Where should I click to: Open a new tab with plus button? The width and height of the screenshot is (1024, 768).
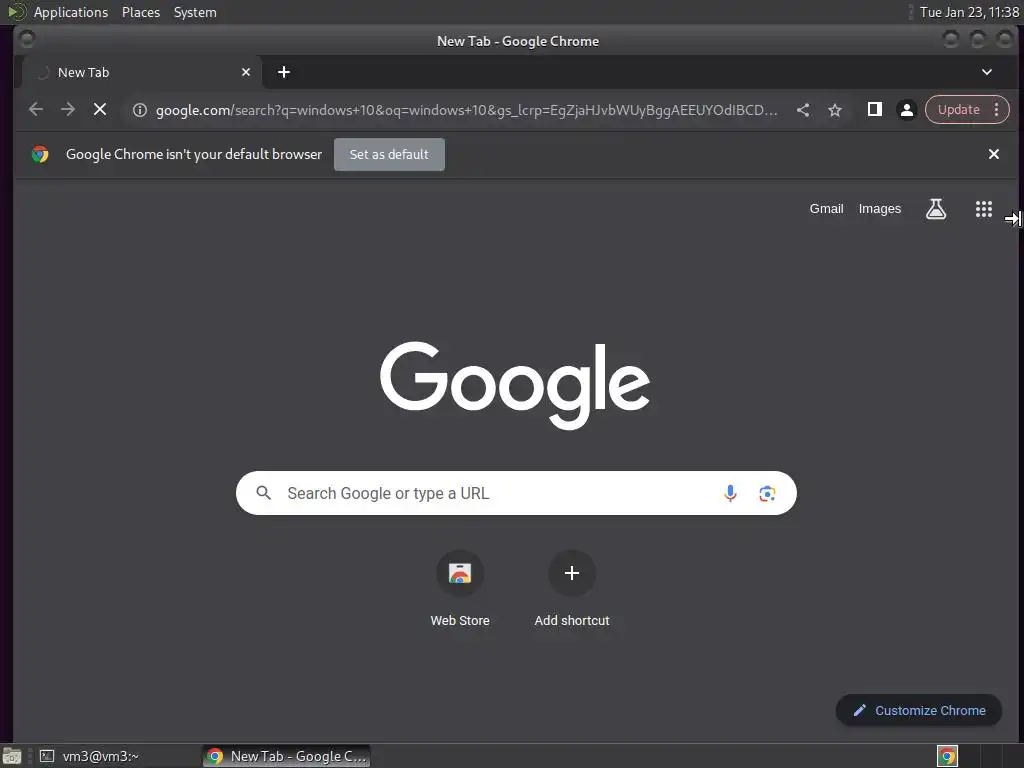click(x=283, y=72)
